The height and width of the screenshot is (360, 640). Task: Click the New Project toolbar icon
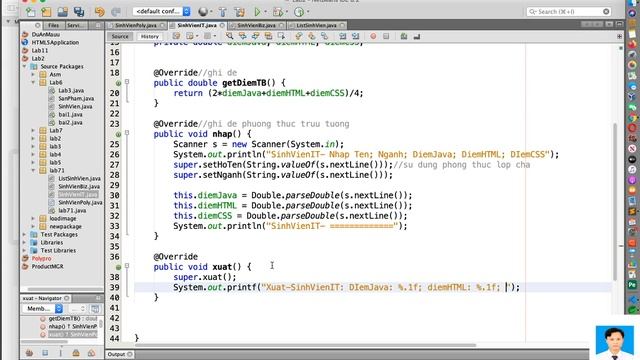point(46,12)
